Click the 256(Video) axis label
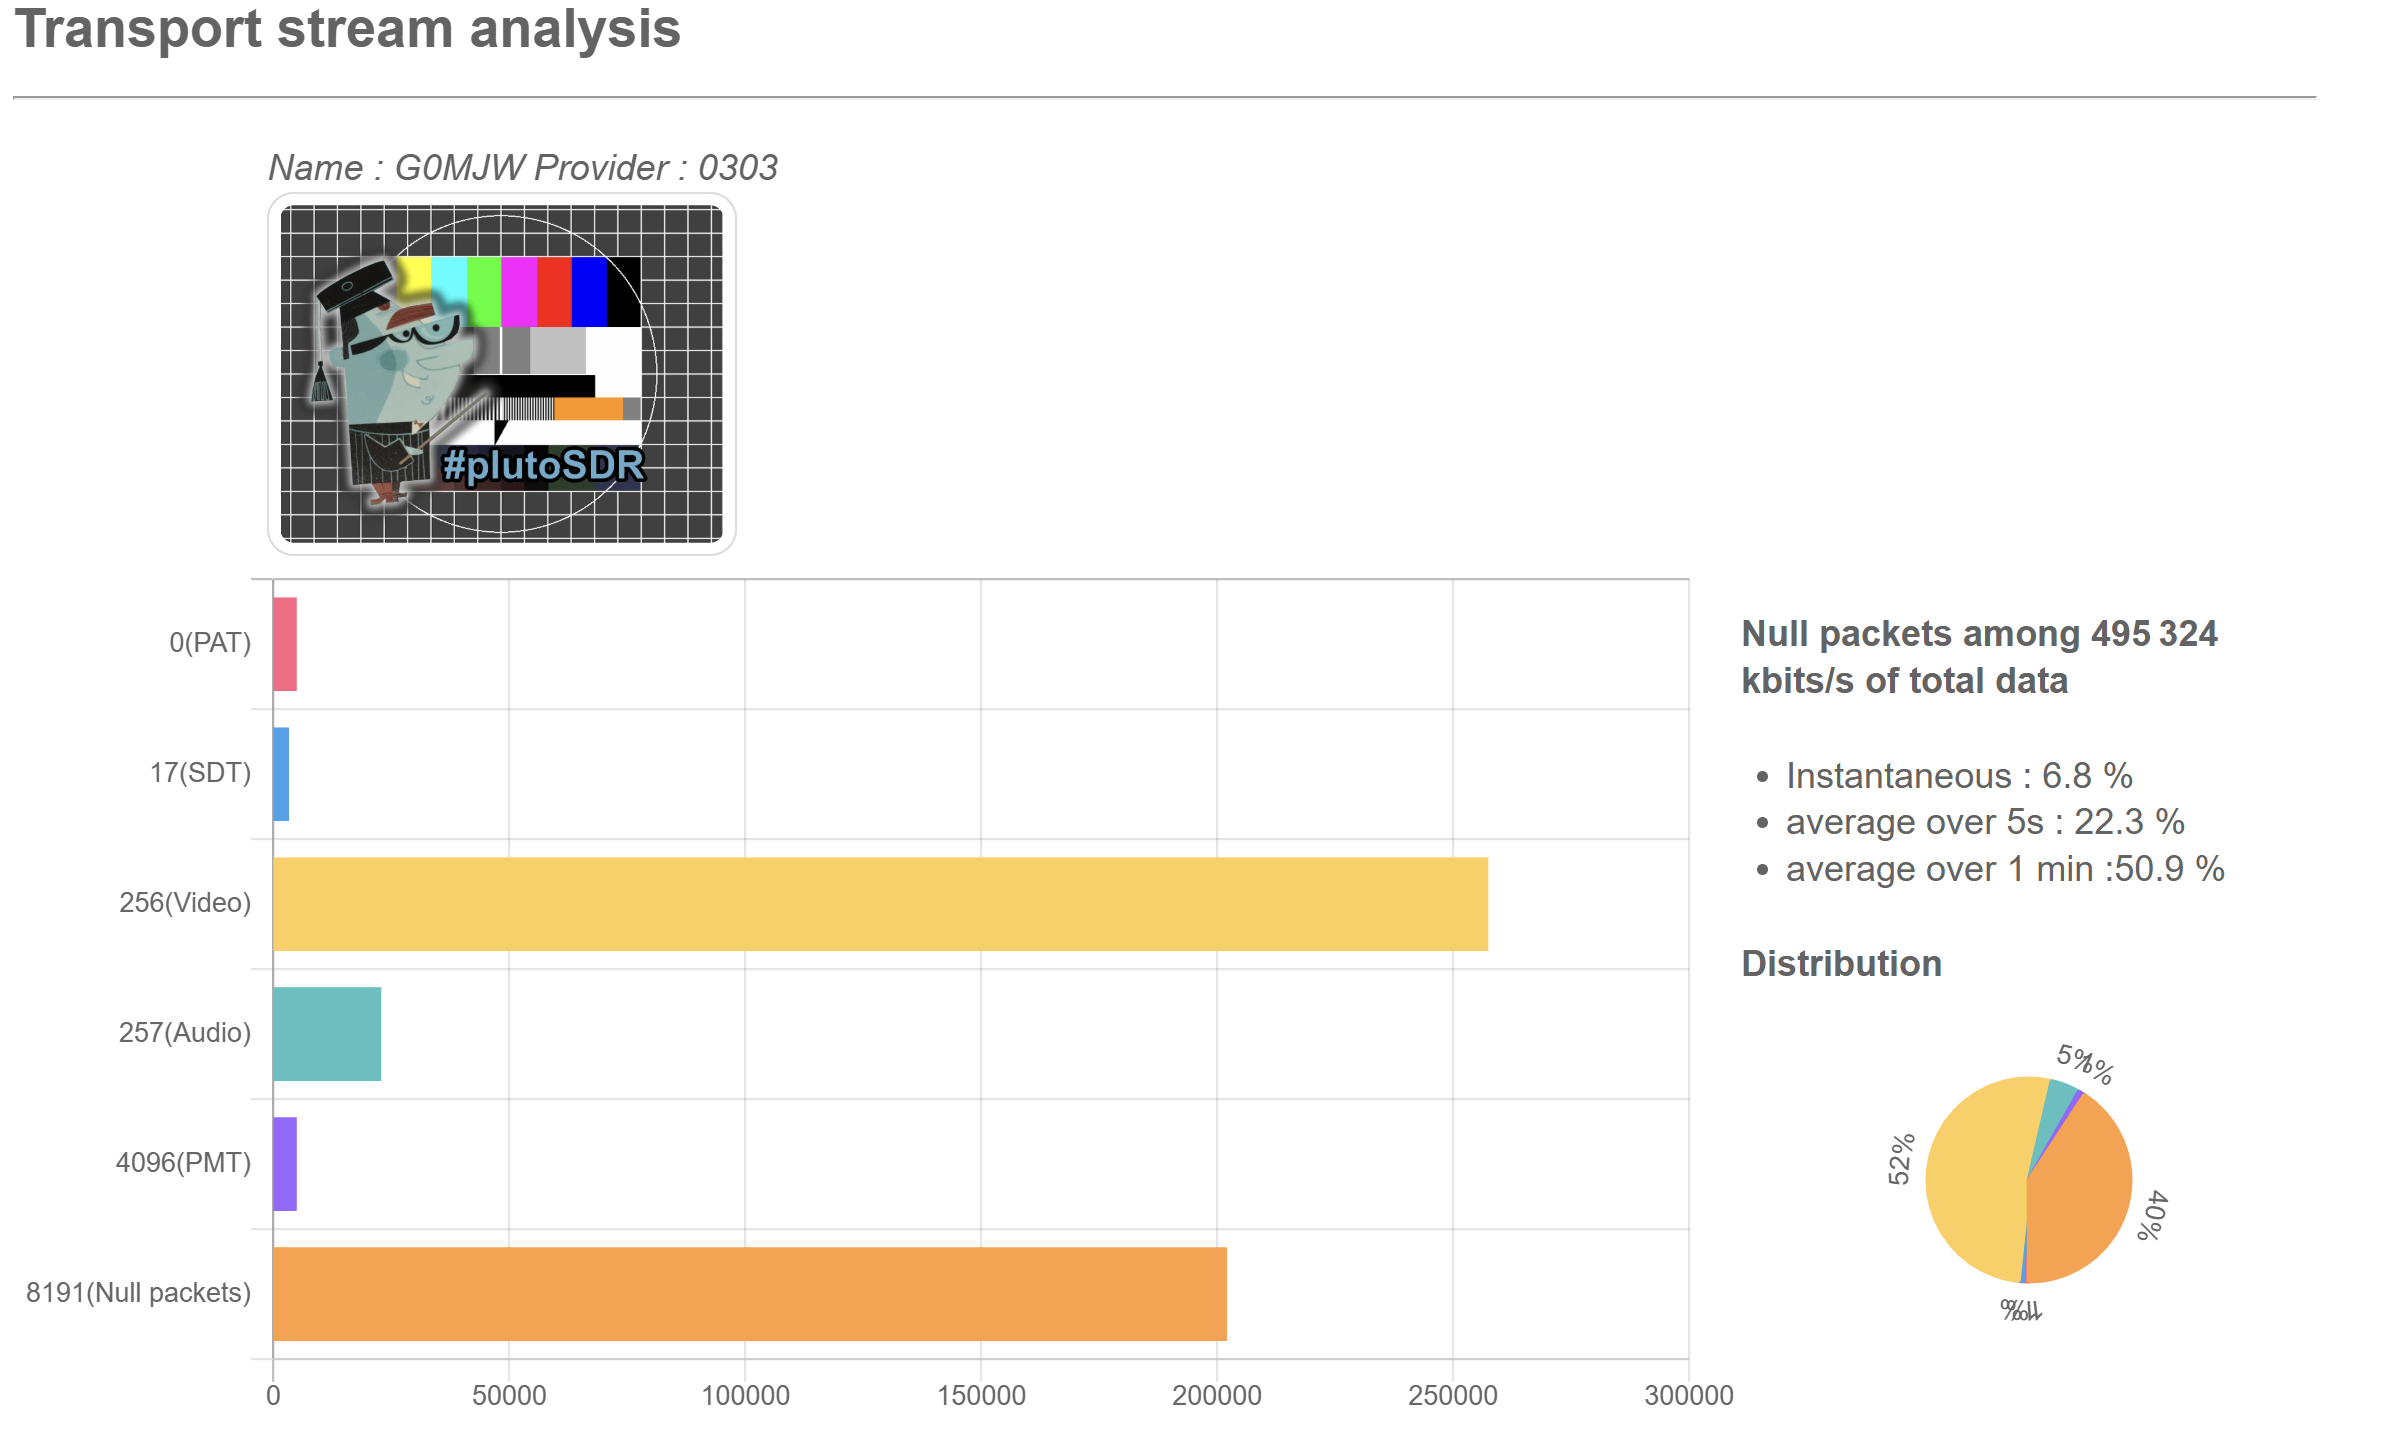2390x1450 pixels. pos(185,903)
